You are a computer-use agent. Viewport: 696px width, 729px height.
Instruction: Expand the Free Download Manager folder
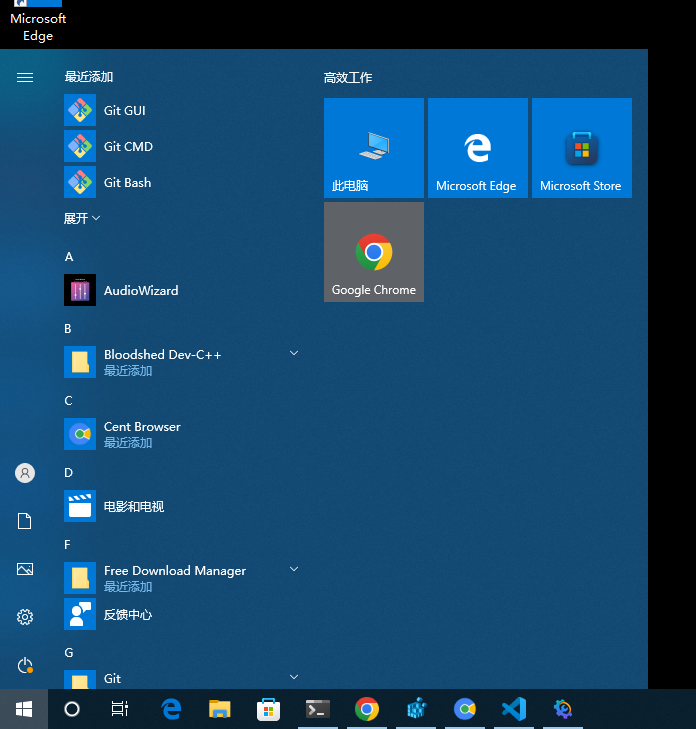click(294, 569)
